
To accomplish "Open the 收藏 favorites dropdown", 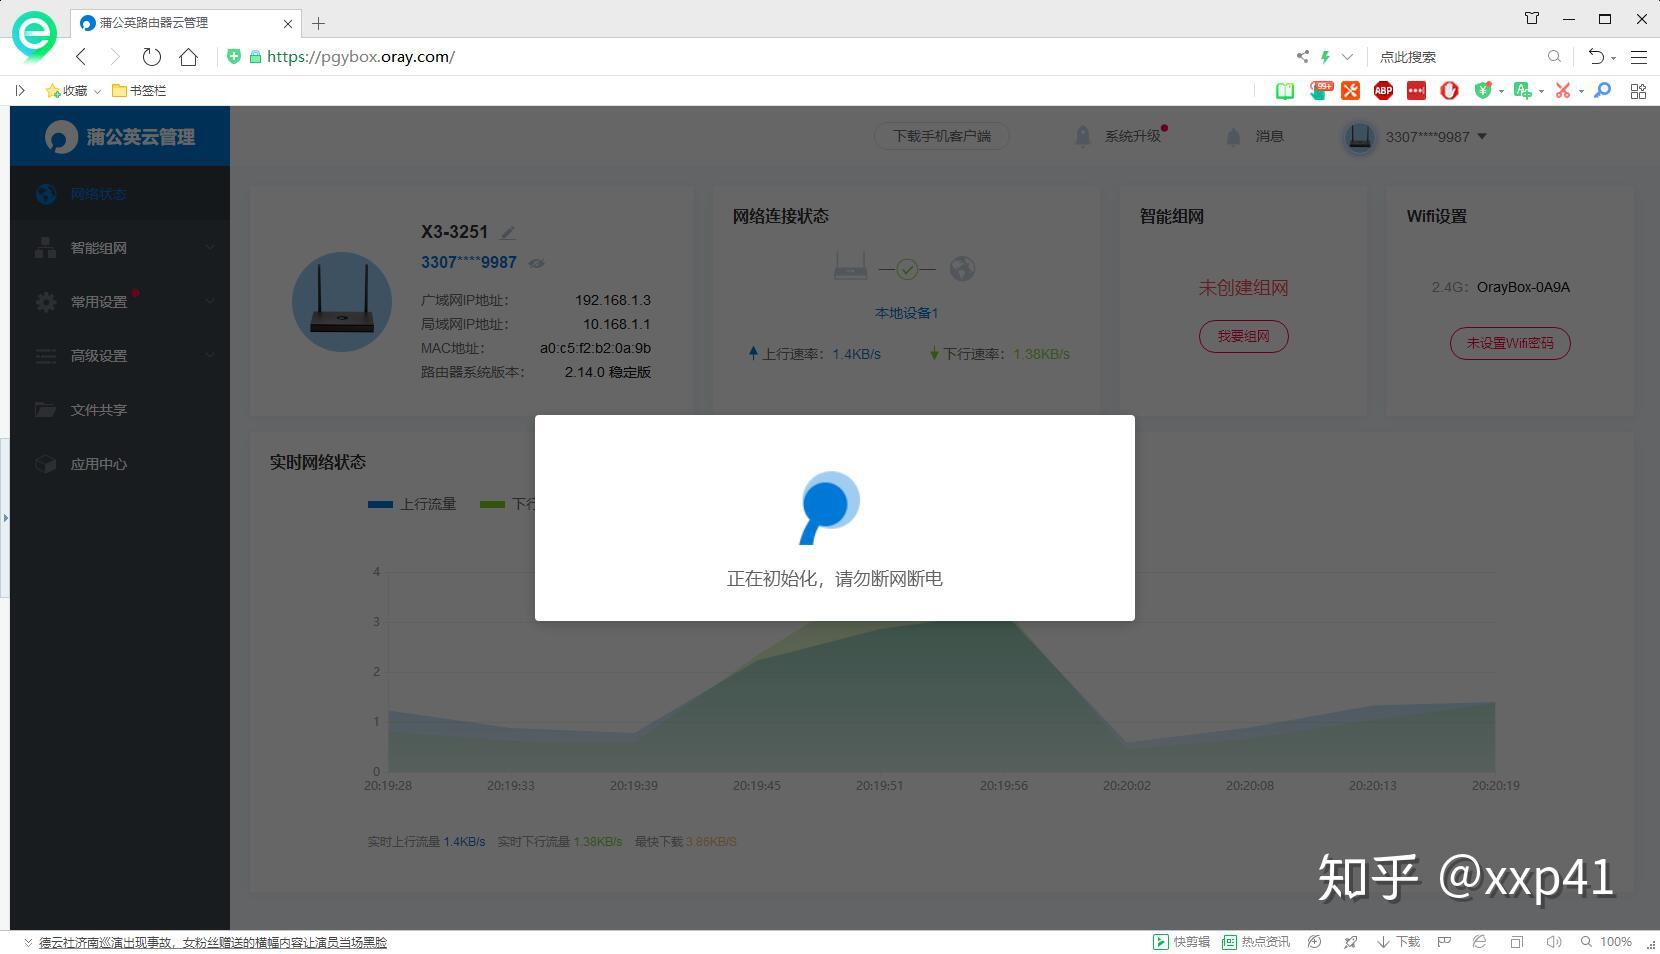I will point(73,91).
